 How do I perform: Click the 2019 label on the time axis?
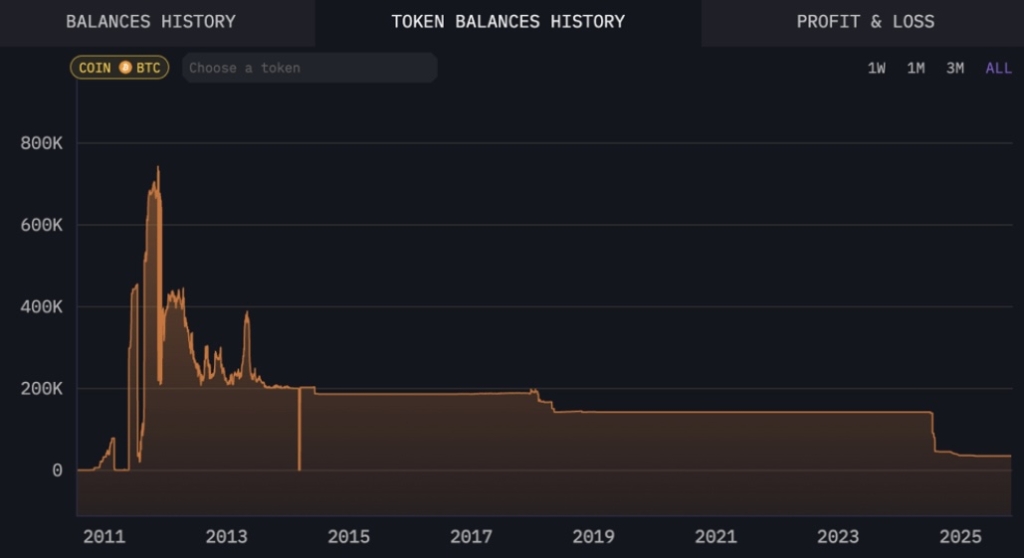593,537
